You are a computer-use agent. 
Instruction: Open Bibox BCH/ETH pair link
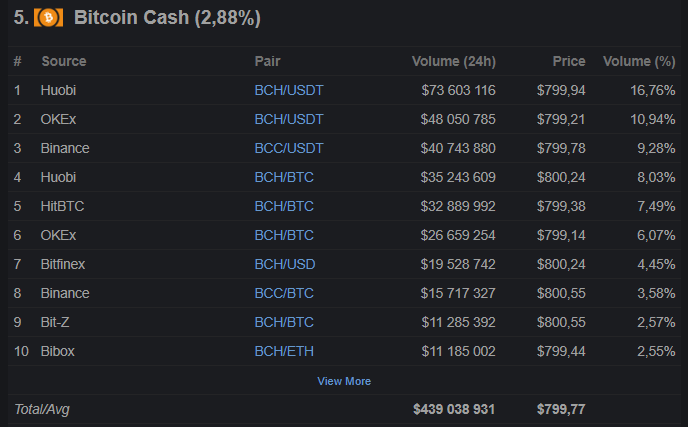coord(284,351)
